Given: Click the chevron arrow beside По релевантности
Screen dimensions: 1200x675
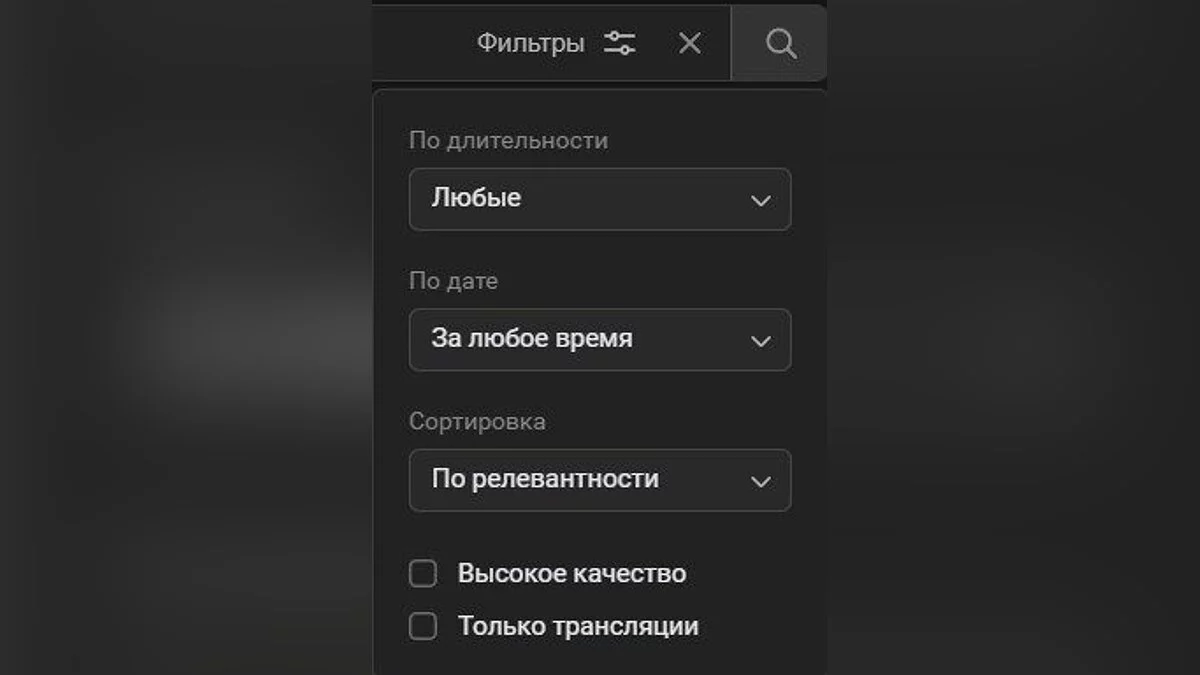Looking at the screenshot, I should 760,481.
